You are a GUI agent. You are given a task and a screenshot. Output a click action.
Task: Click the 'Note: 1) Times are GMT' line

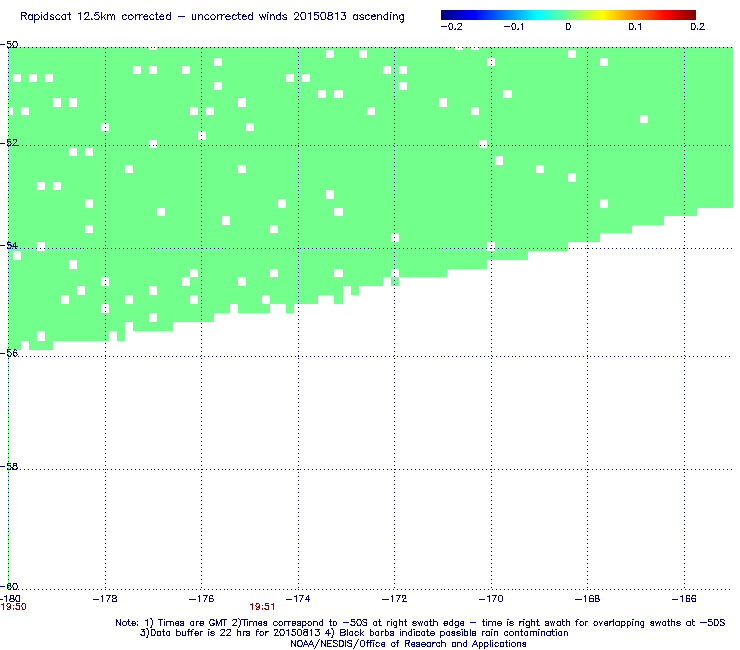tap(420, 623)
